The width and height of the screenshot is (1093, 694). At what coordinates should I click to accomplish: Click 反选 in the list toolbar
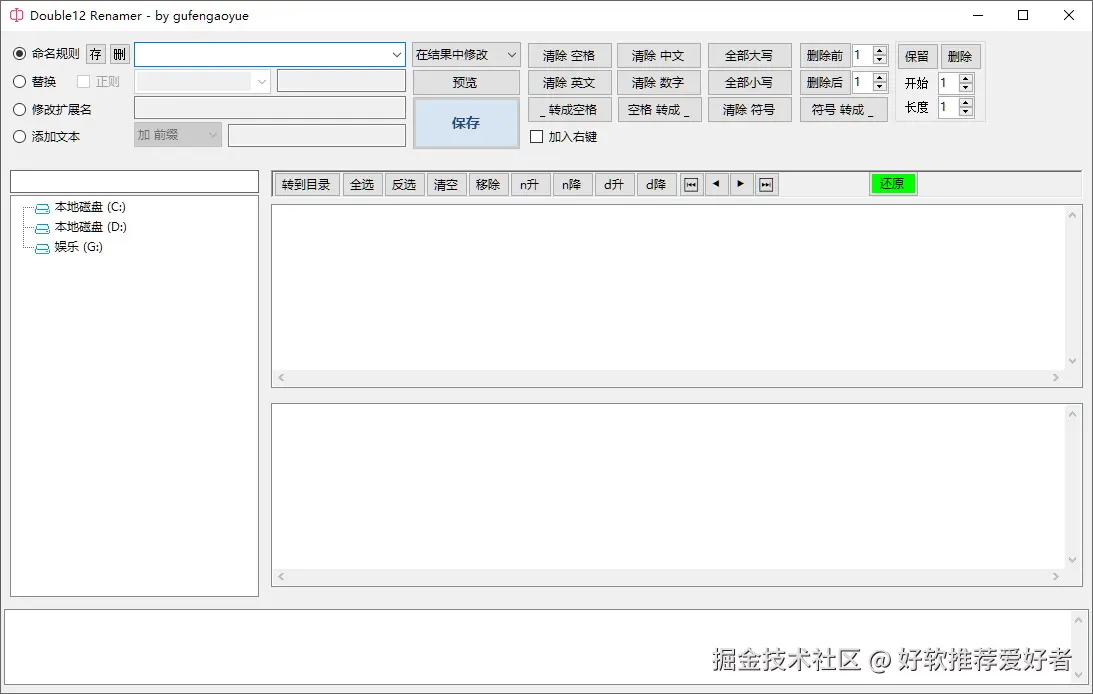tap(404, 185)
